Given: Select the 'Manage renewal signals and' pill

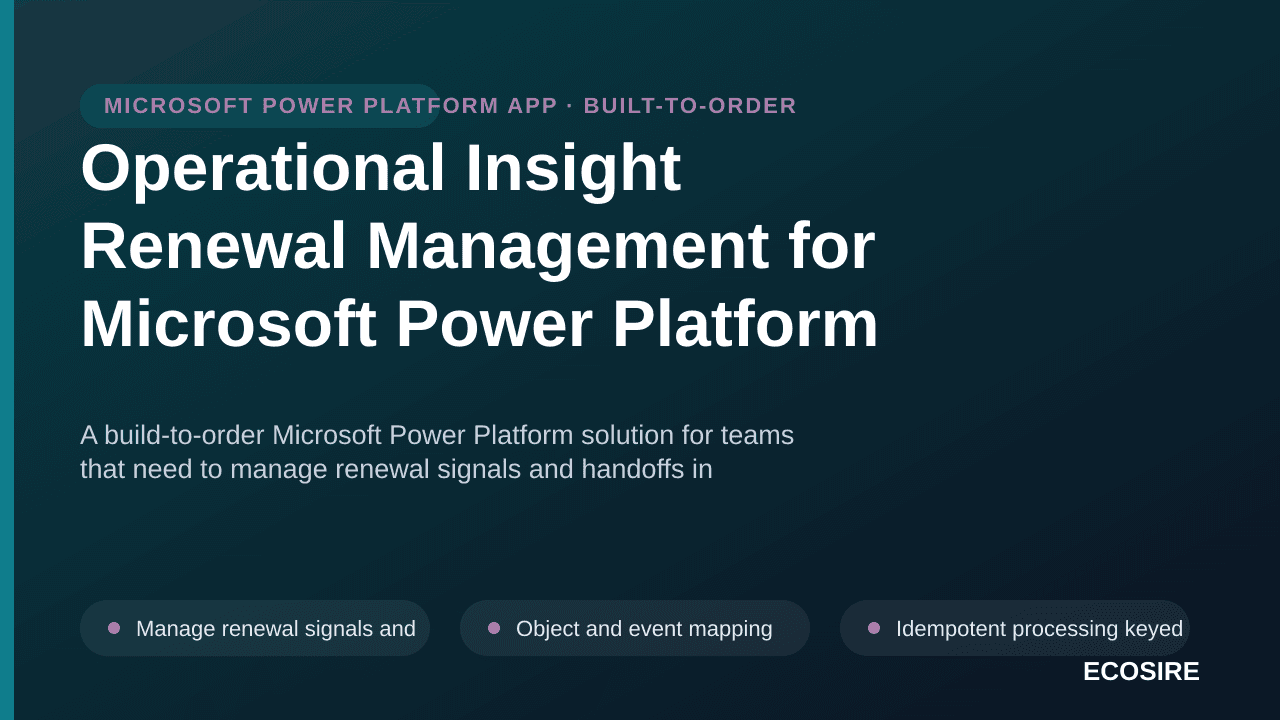Looking at the screenshot, I should 255,628.
